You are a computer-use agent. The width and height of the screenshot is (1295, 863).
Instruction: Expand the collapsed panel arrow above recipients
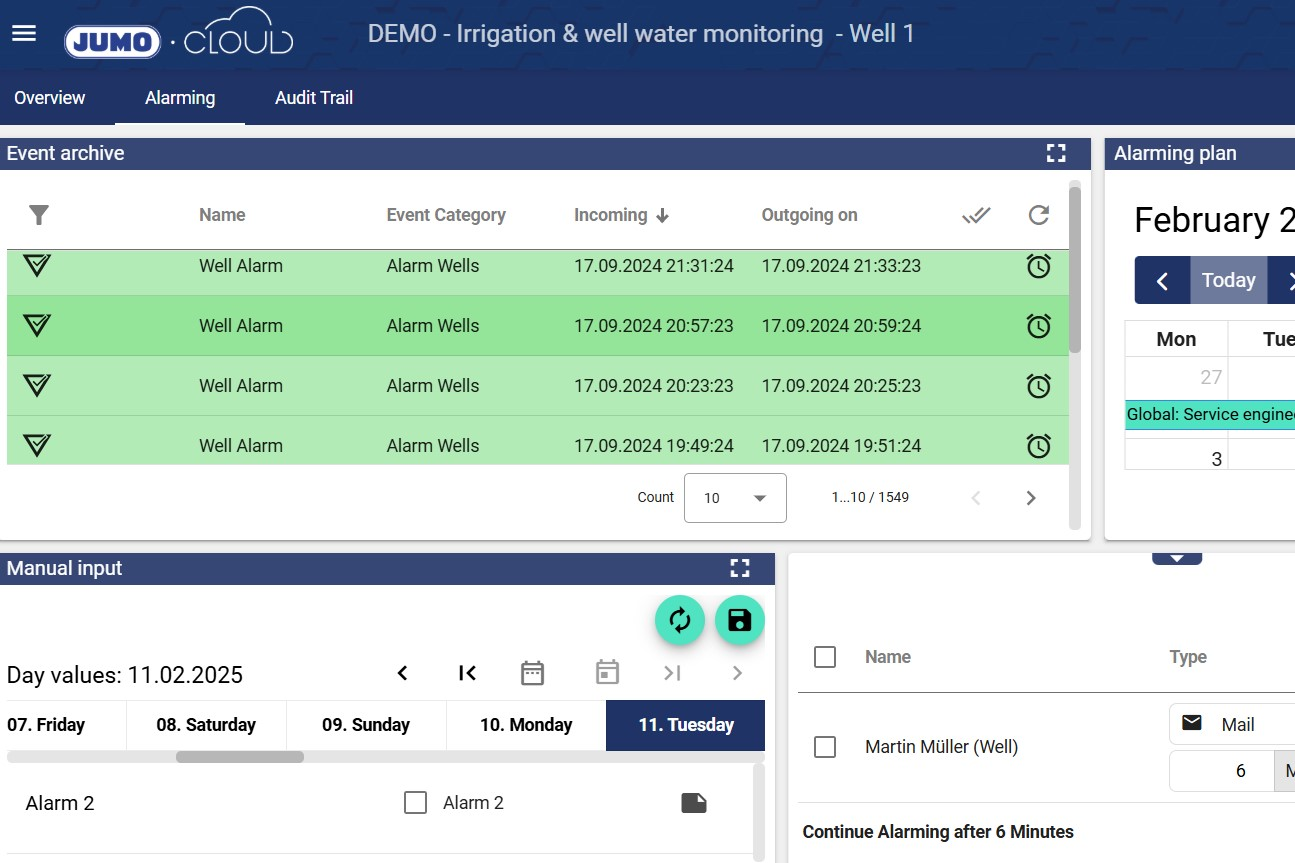point(1177,558)
